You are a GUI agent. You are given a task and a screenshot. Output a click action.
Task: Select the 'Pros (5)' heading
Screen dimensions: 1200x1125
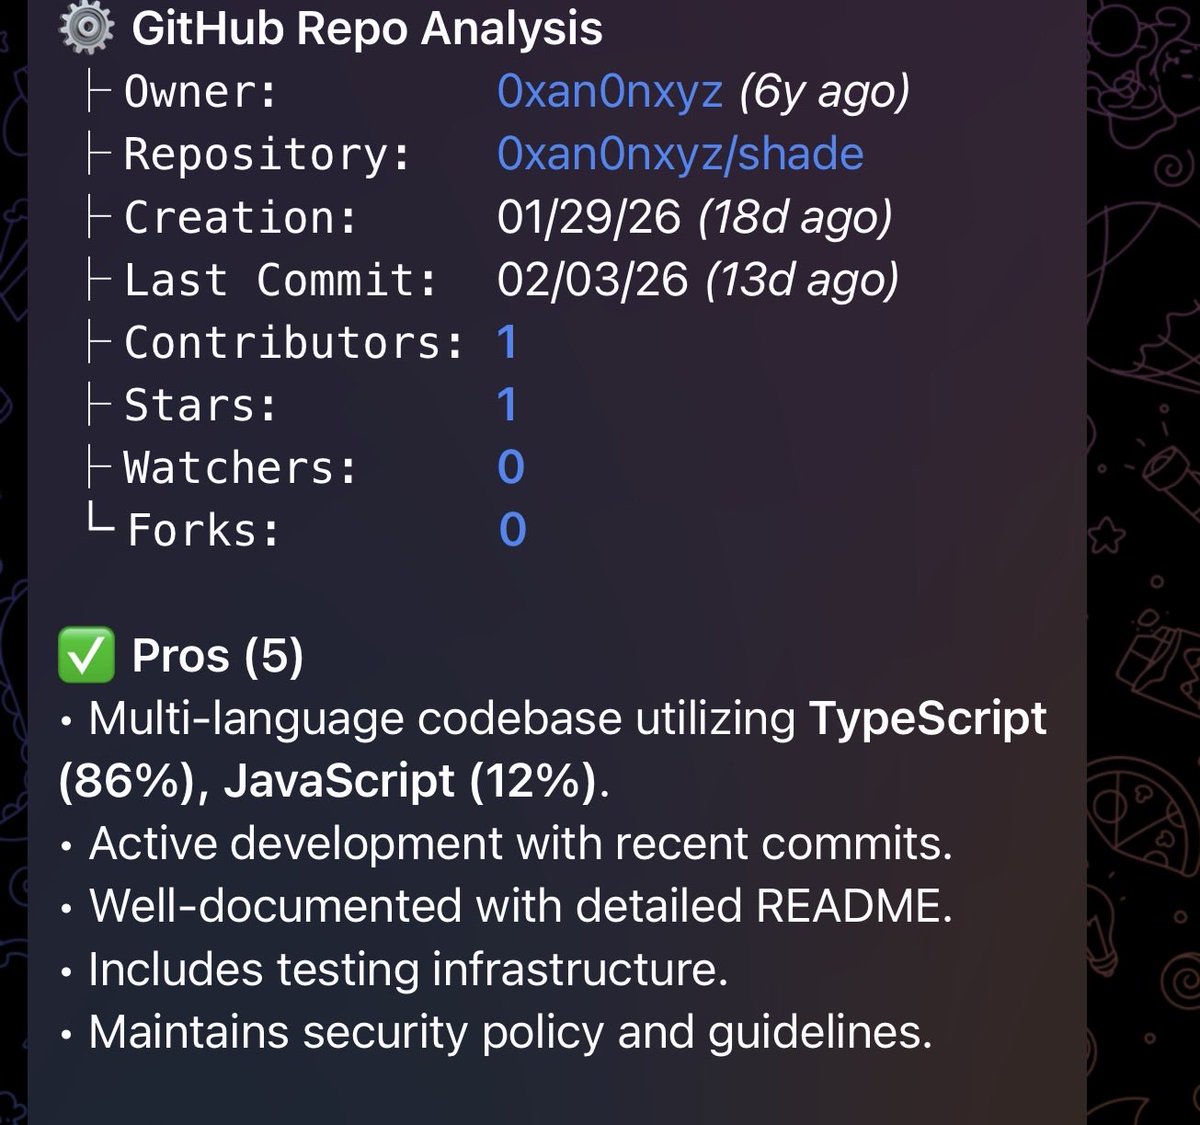(x=217, y=656)
